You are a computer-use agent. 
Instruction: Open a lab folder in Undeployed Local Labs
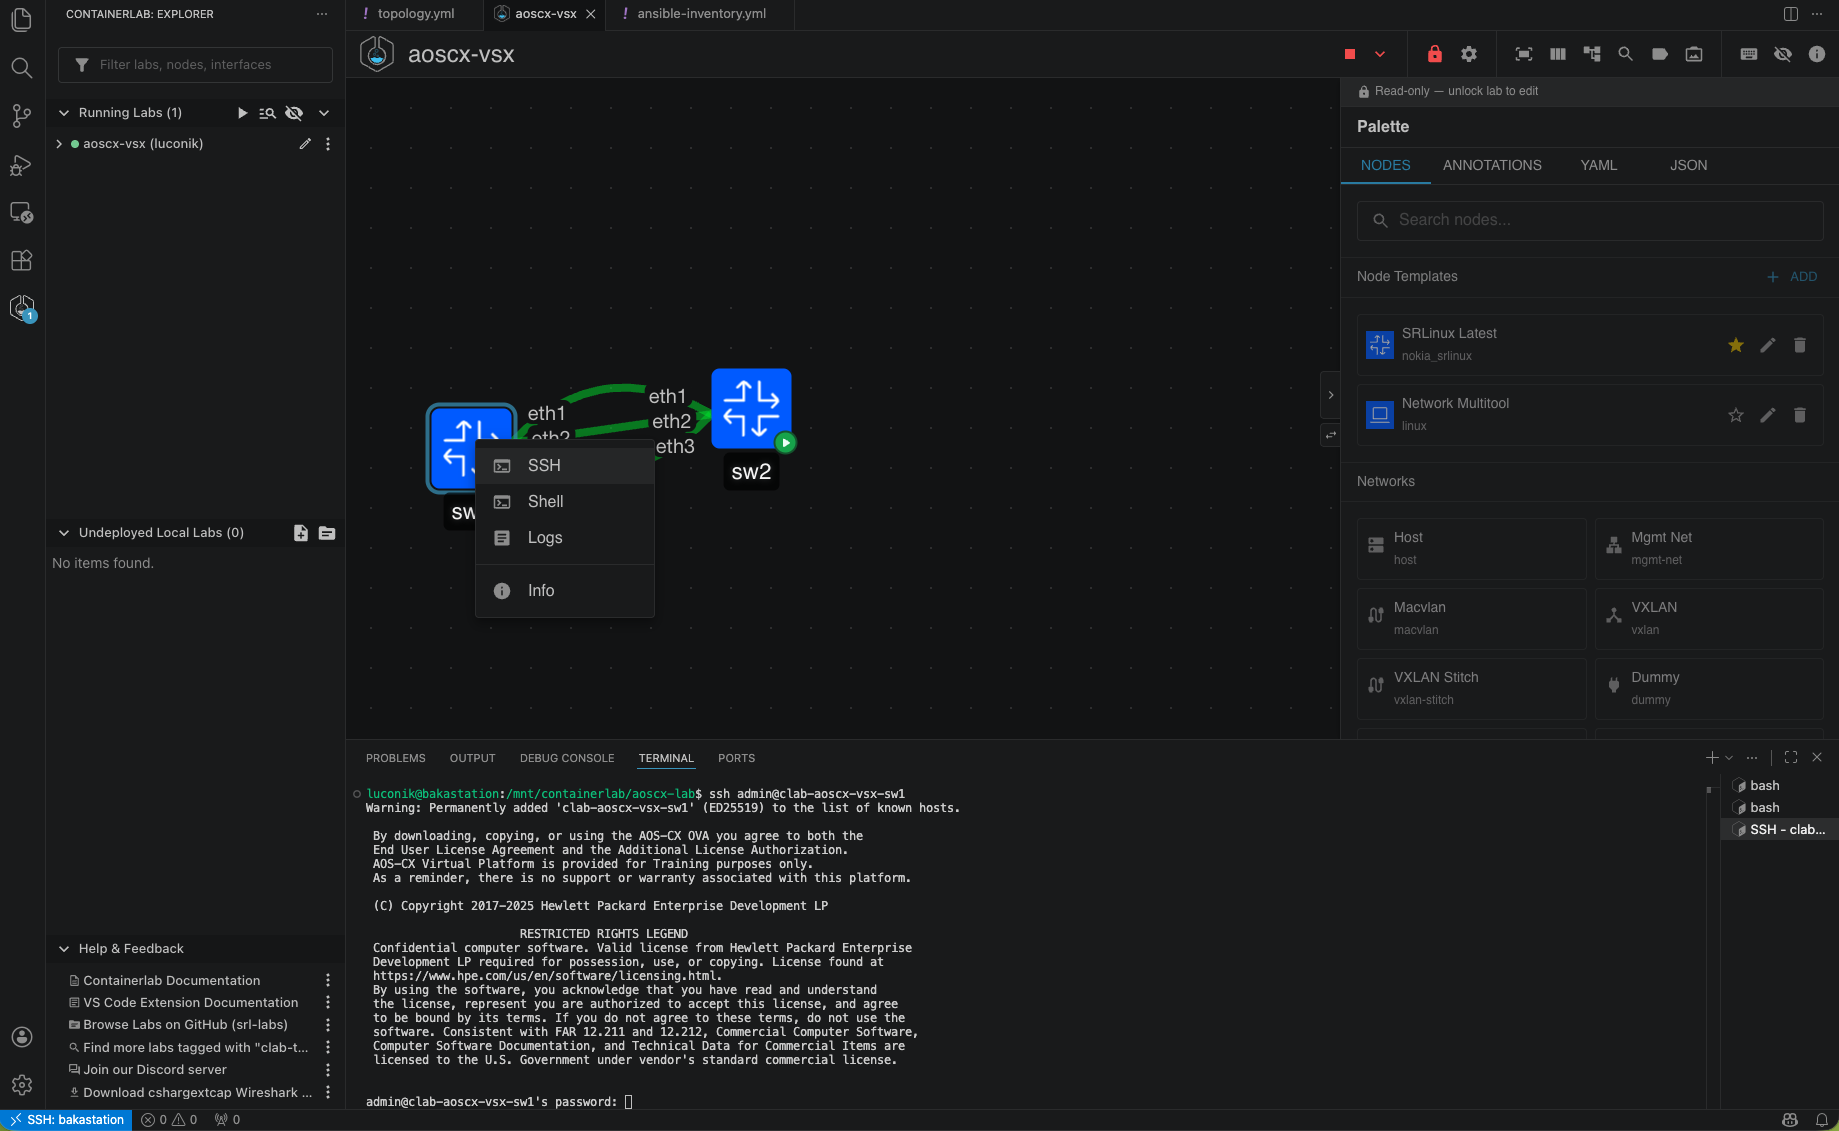coord(327,533)
